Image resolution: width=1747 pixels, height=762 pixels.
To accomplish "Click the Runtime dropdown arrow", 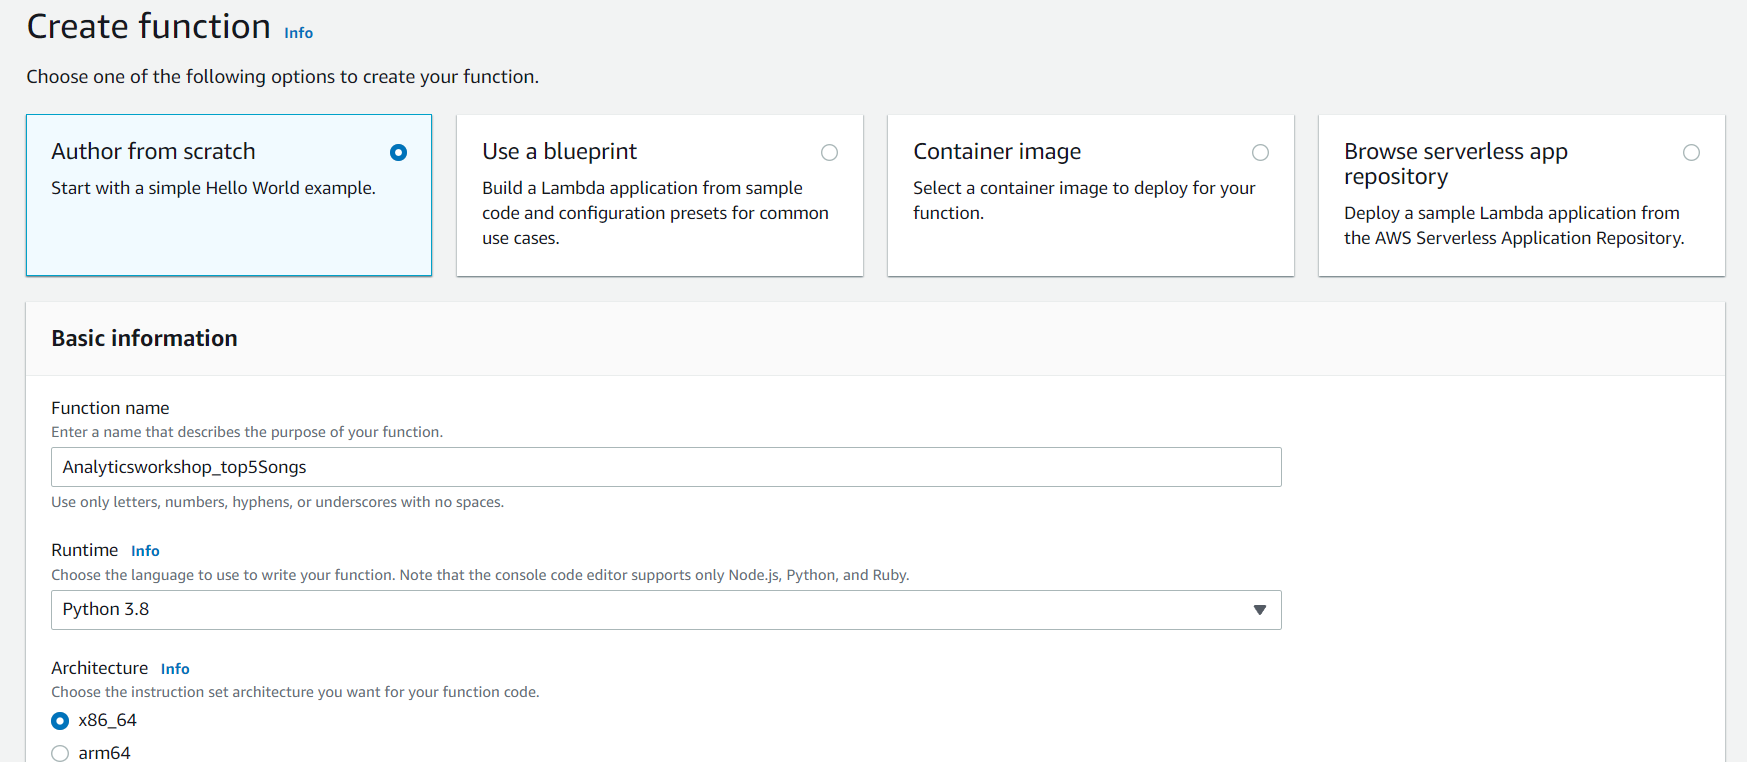I will (1259, 610).
